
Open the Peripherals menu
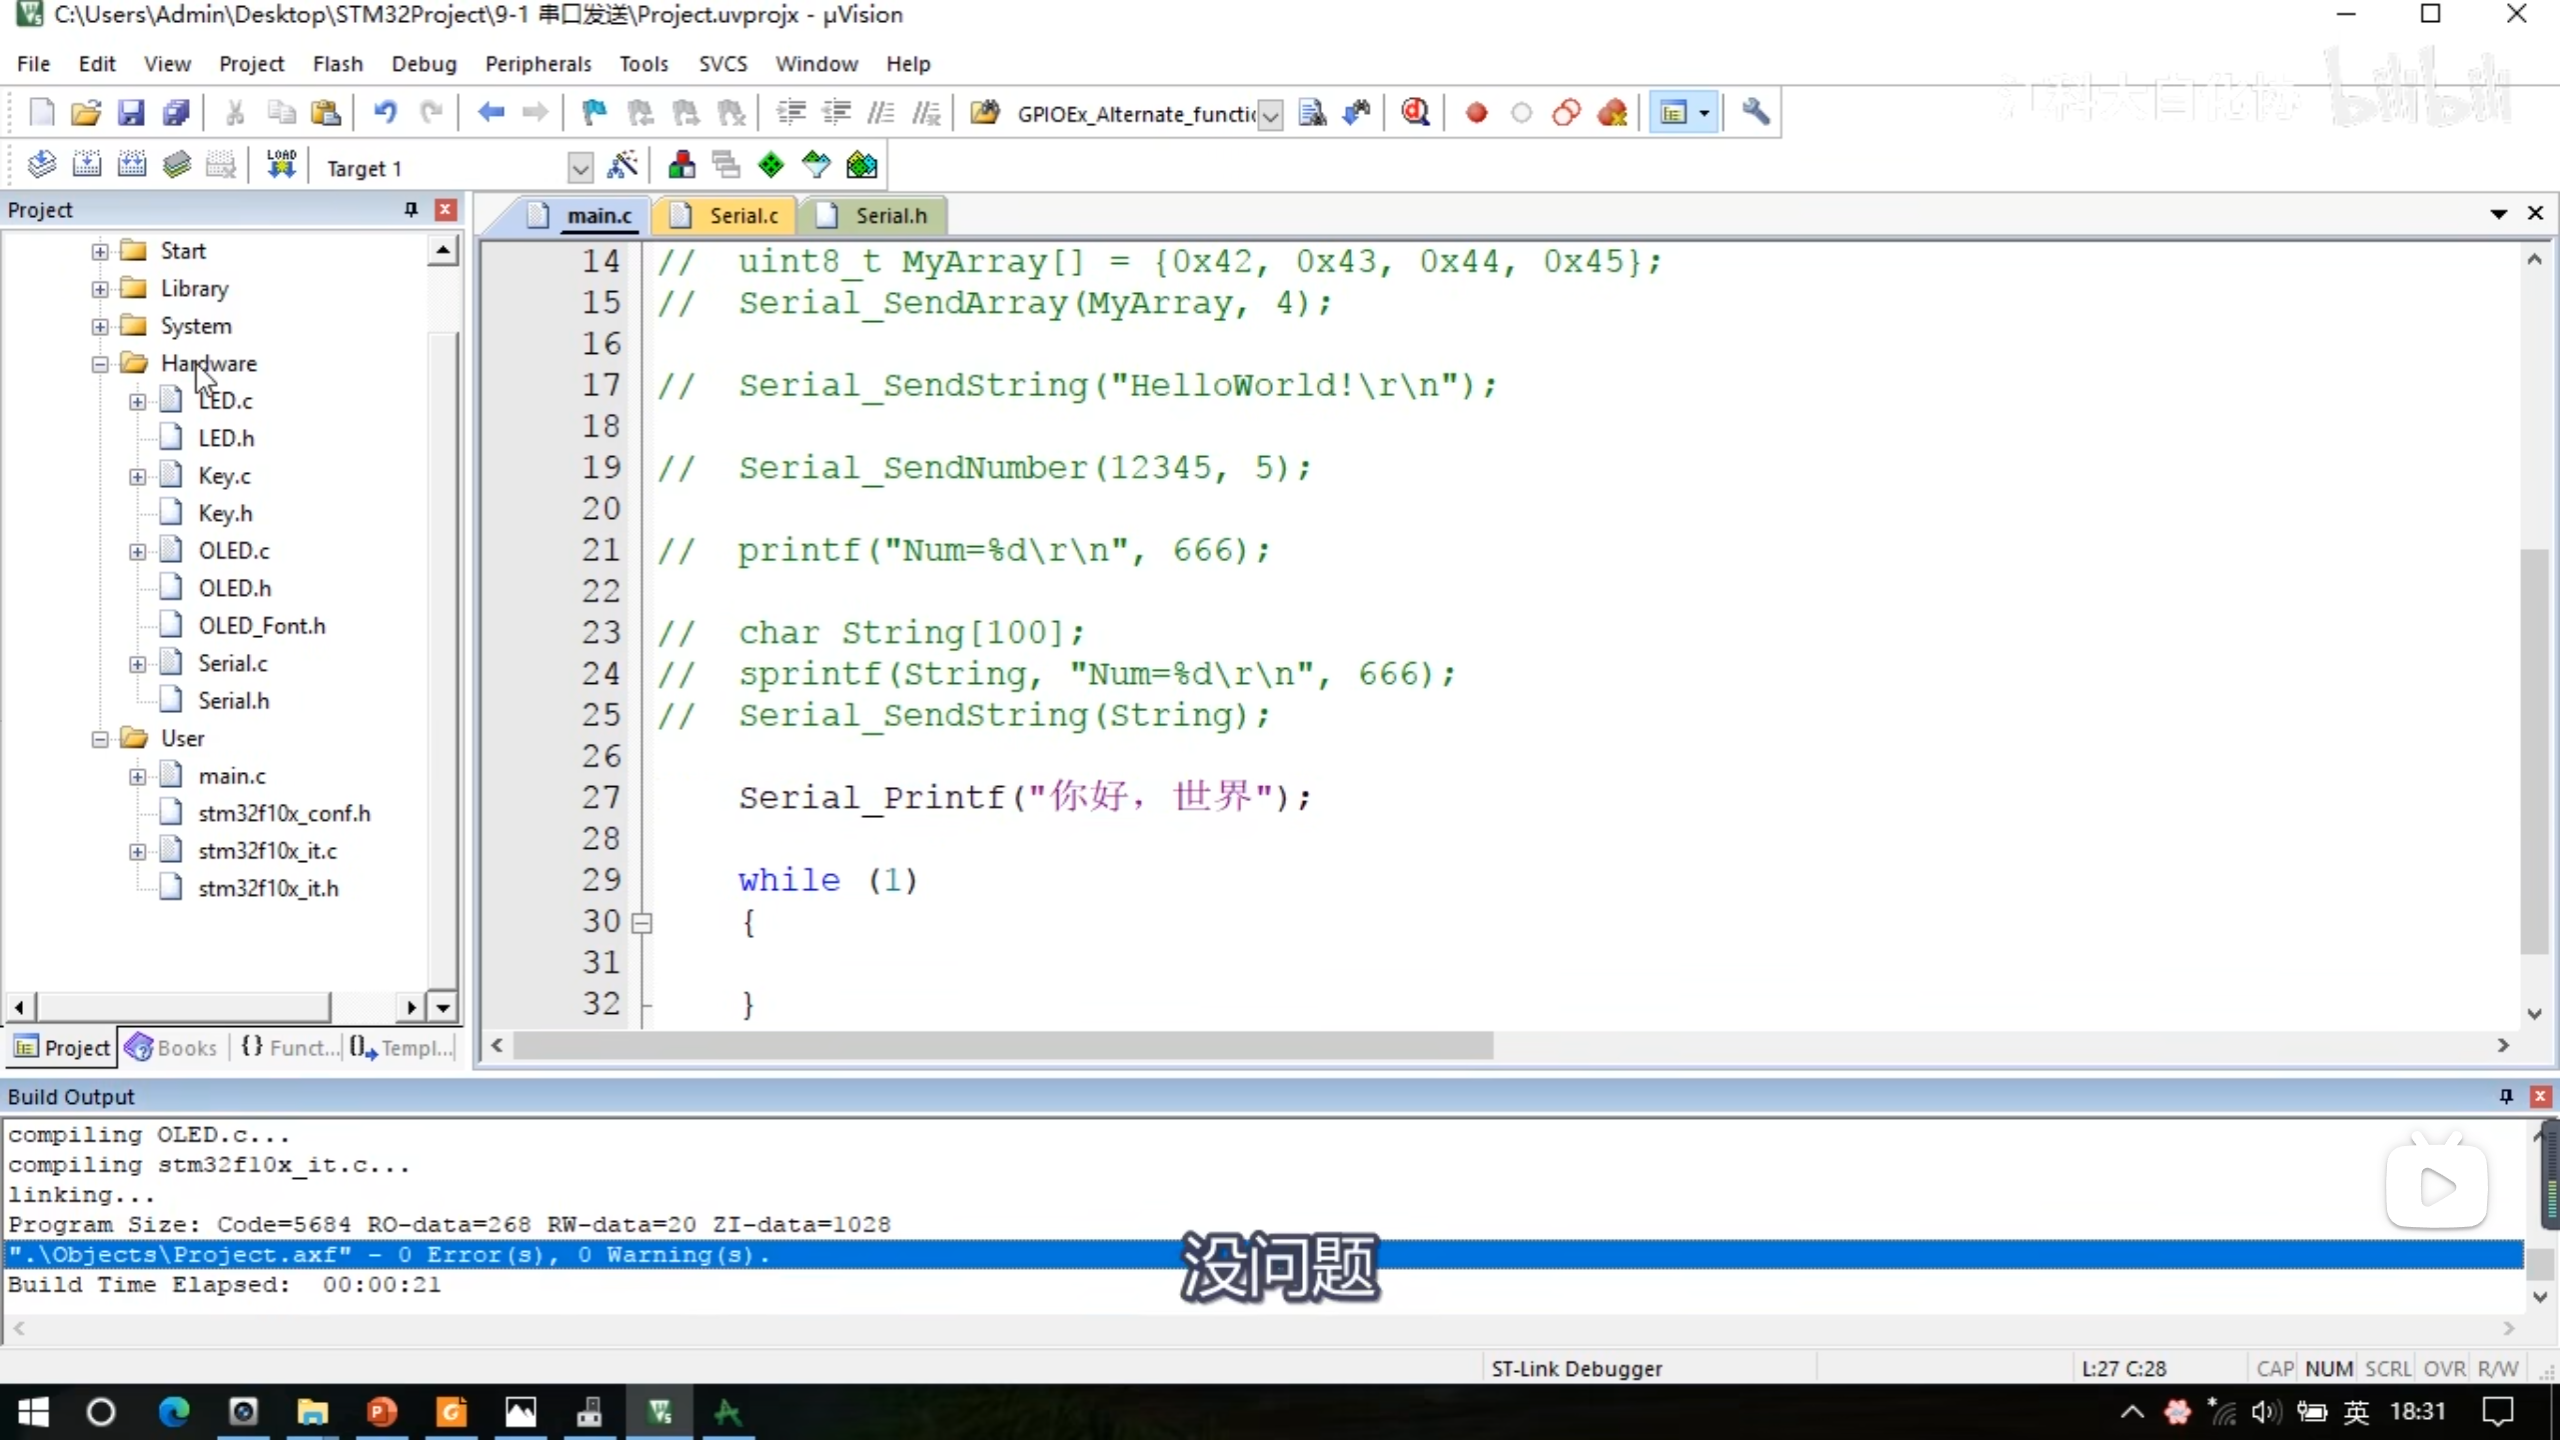tap(538, 64)
